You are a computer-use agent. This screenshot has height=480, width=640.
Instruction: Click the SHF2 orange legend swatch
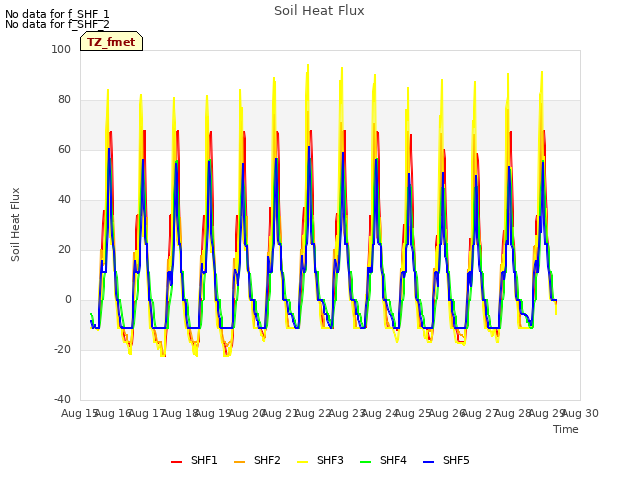(240, 462)
